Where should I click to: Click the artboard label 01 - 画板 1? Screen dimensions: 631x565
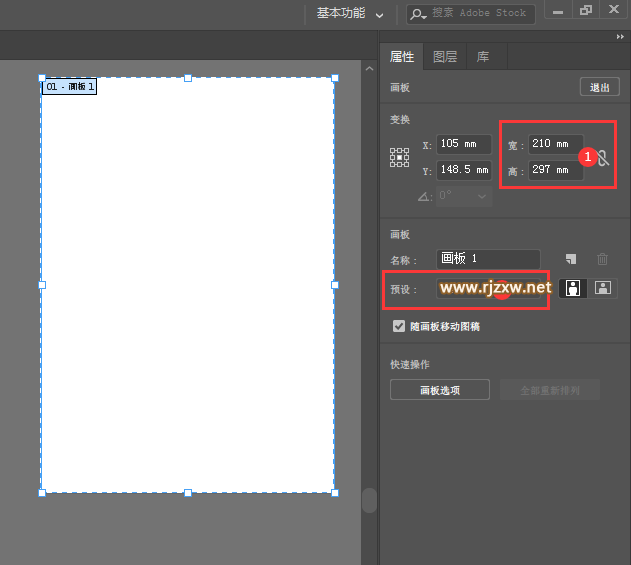tap(70, 87)
